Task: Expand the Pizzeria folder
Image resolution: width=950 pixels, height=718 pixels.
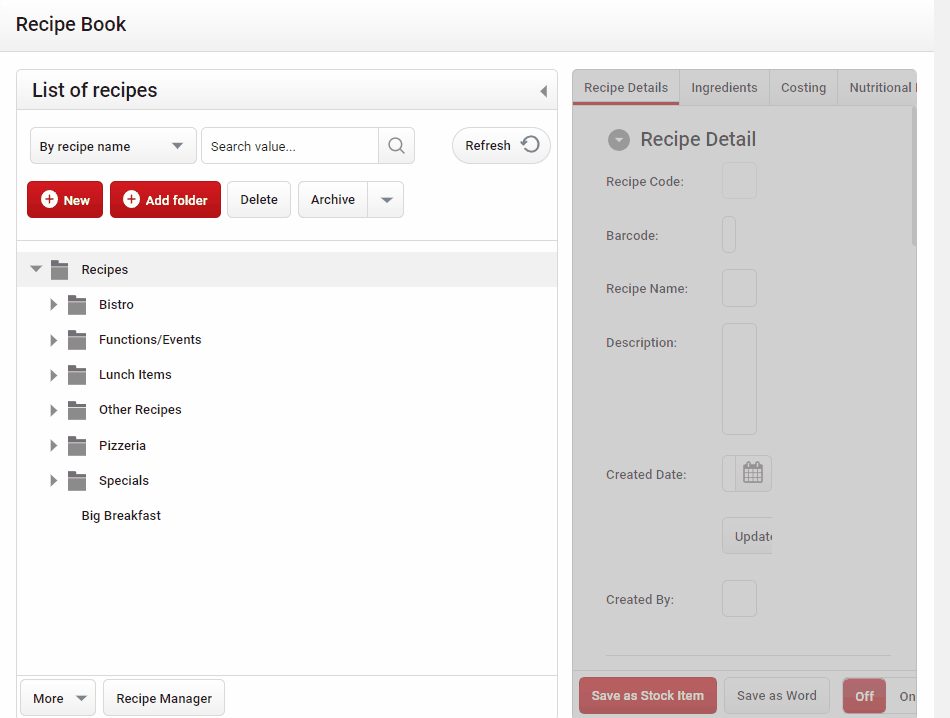Action: click(53, 446)
